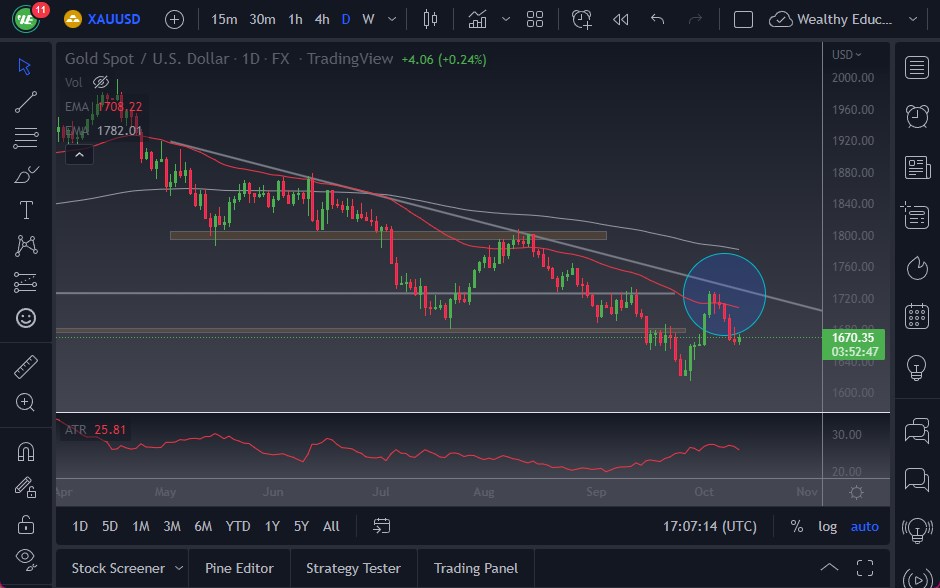Click the blue circle highlight on chart
Screen dimensions: 940x588
point(724,292)
